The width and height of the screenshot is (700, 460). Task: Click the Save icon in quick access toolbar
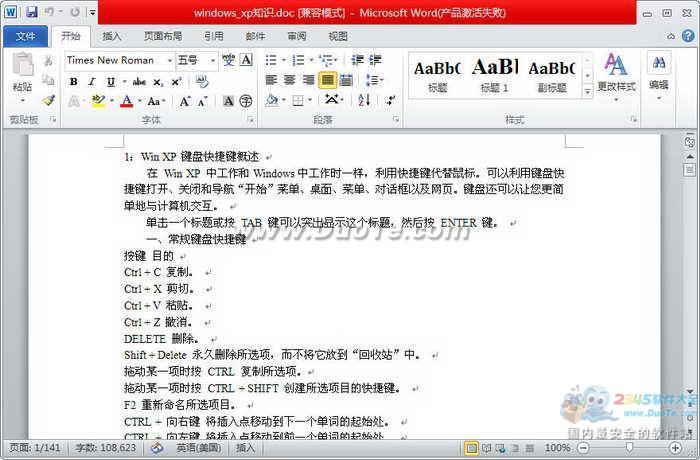point(32,12)
